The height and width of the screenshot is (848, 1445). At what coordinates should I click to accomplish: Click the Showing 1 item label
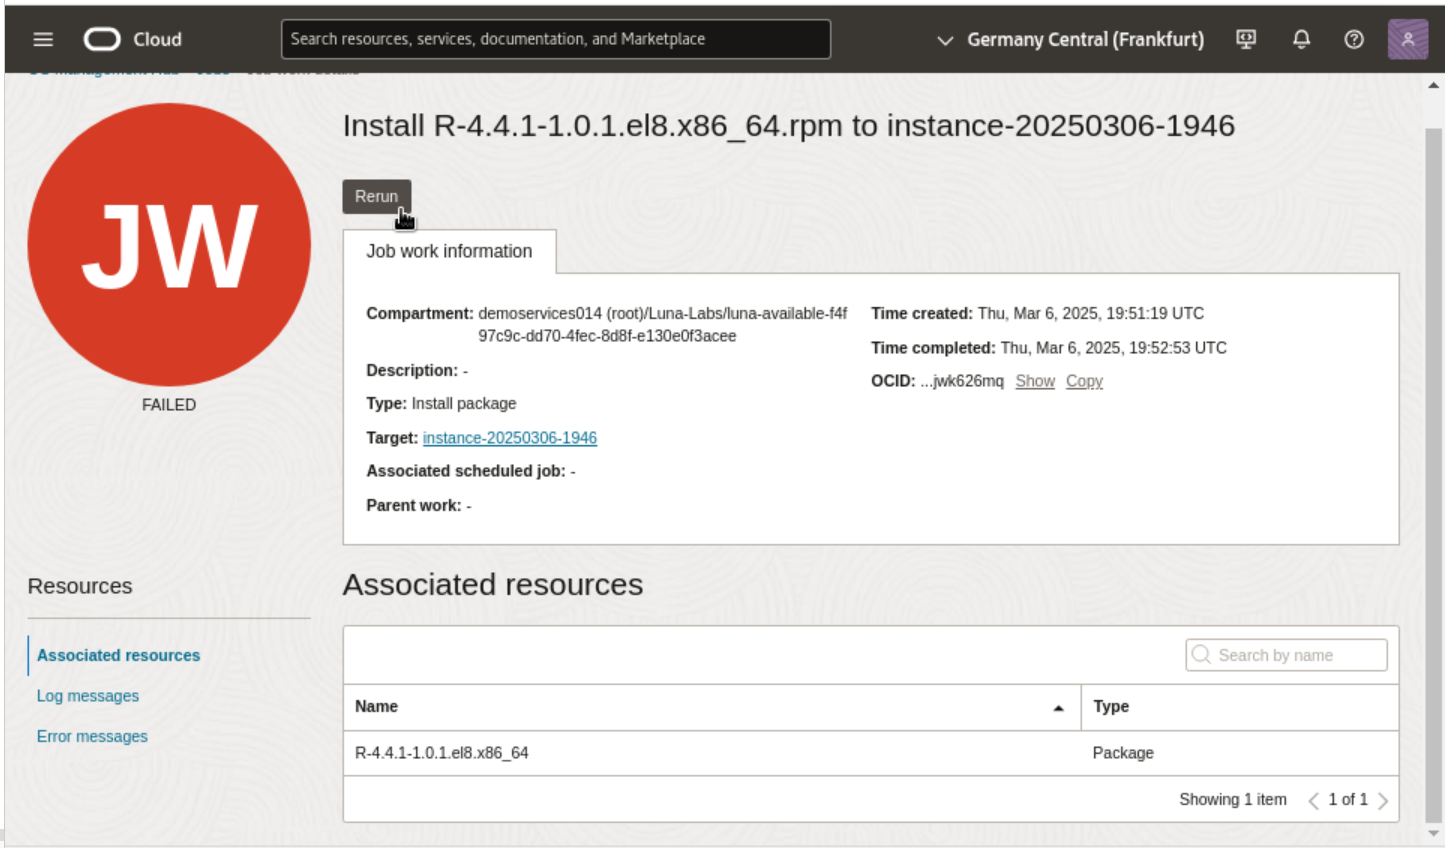click(x=1233, y=800)
